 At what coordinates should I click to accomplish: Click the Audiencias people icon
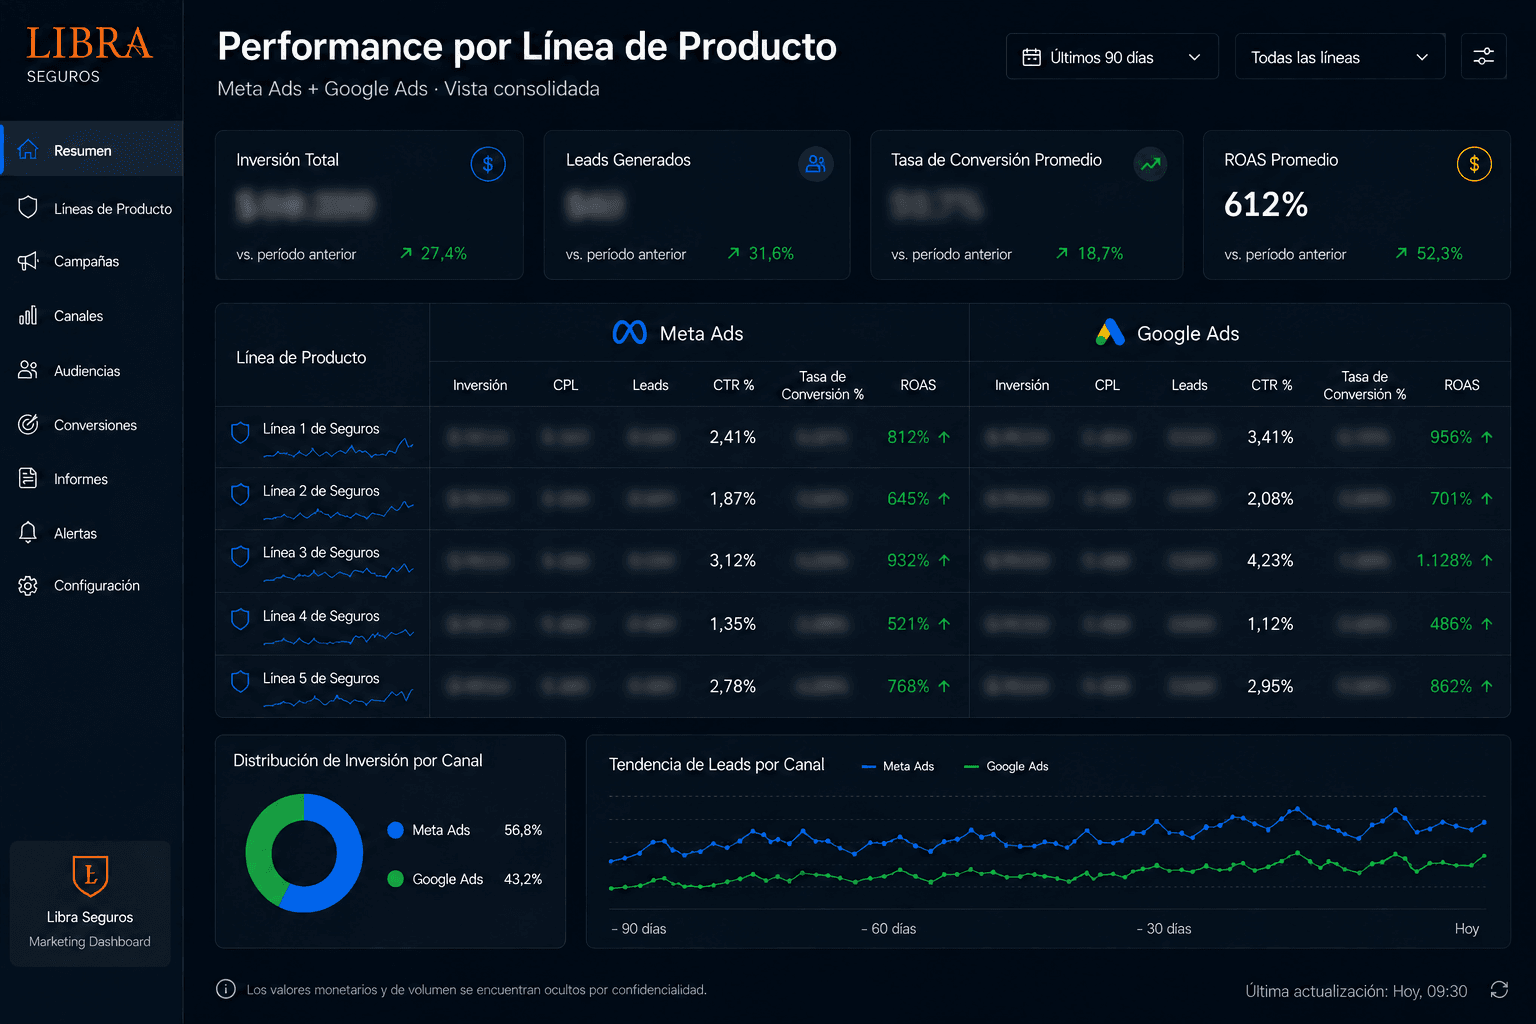coord(28,370)
